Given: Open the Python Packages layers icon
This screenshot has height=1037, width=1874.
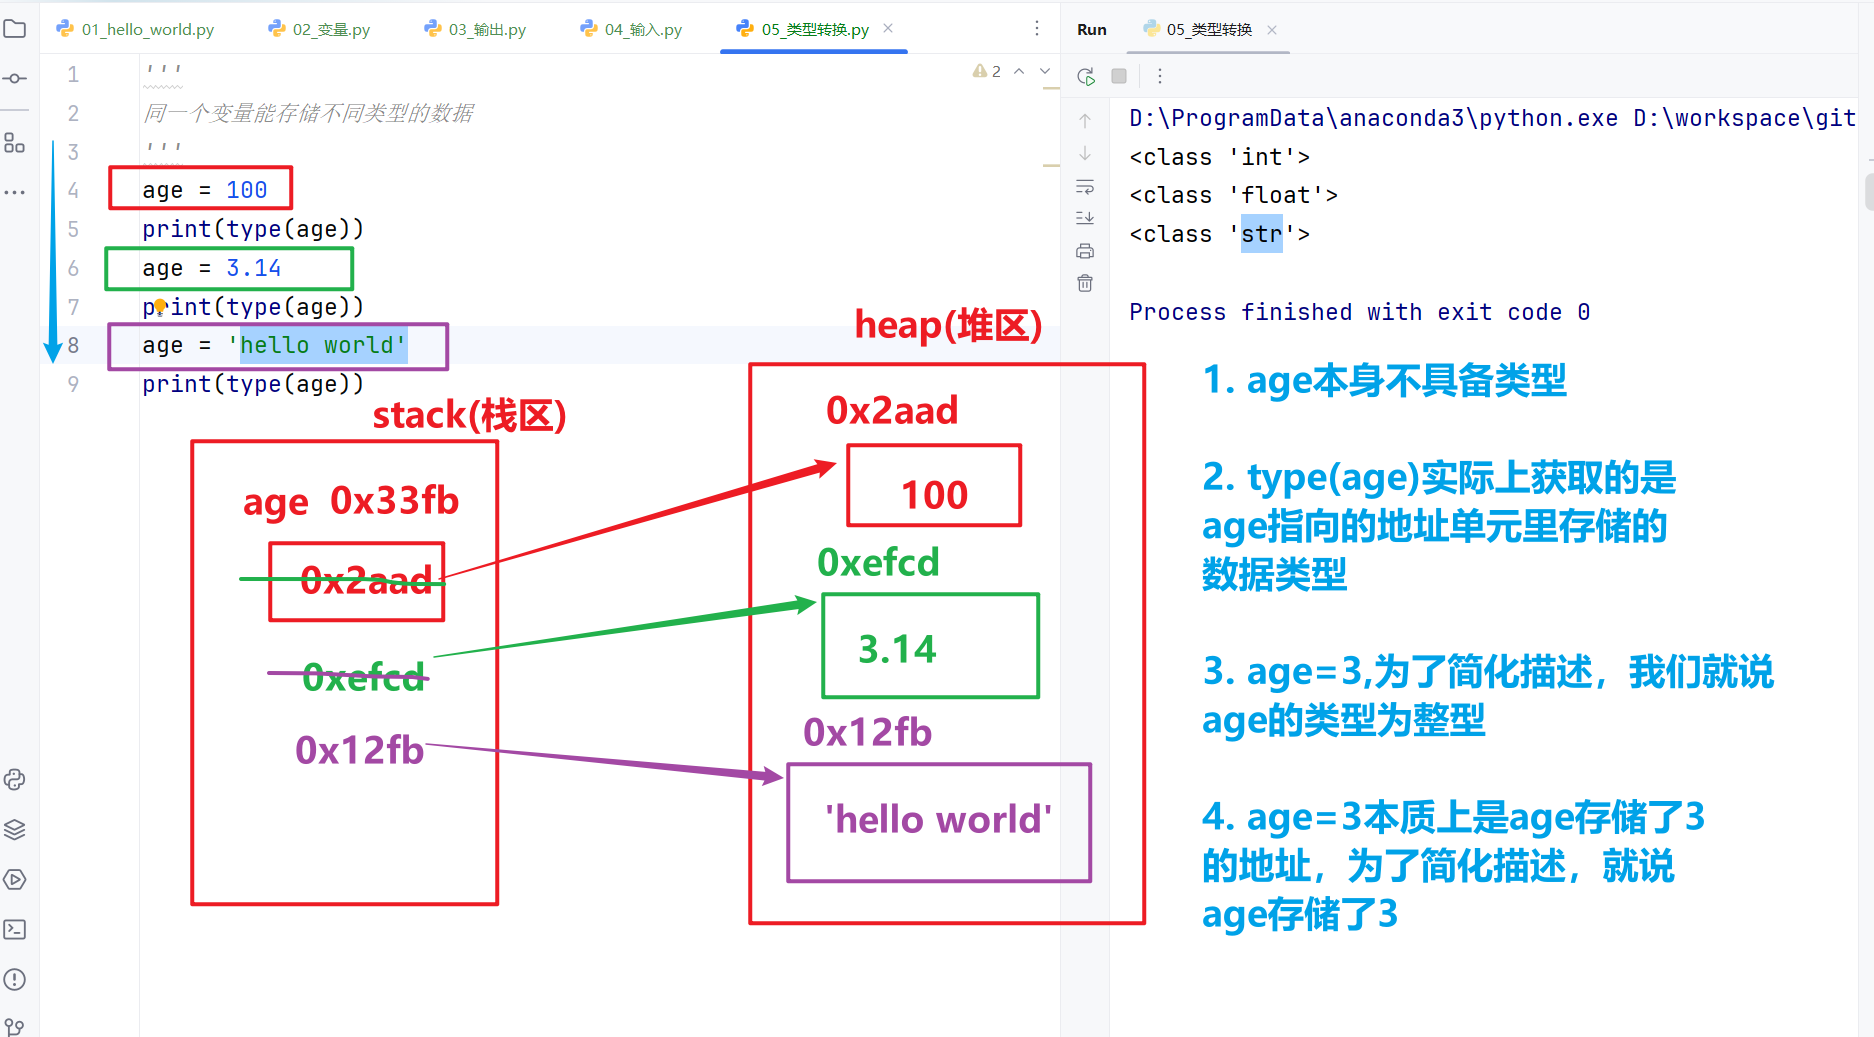Looking at the screenshot, I should pyautogui.click(x=15, y=830).
